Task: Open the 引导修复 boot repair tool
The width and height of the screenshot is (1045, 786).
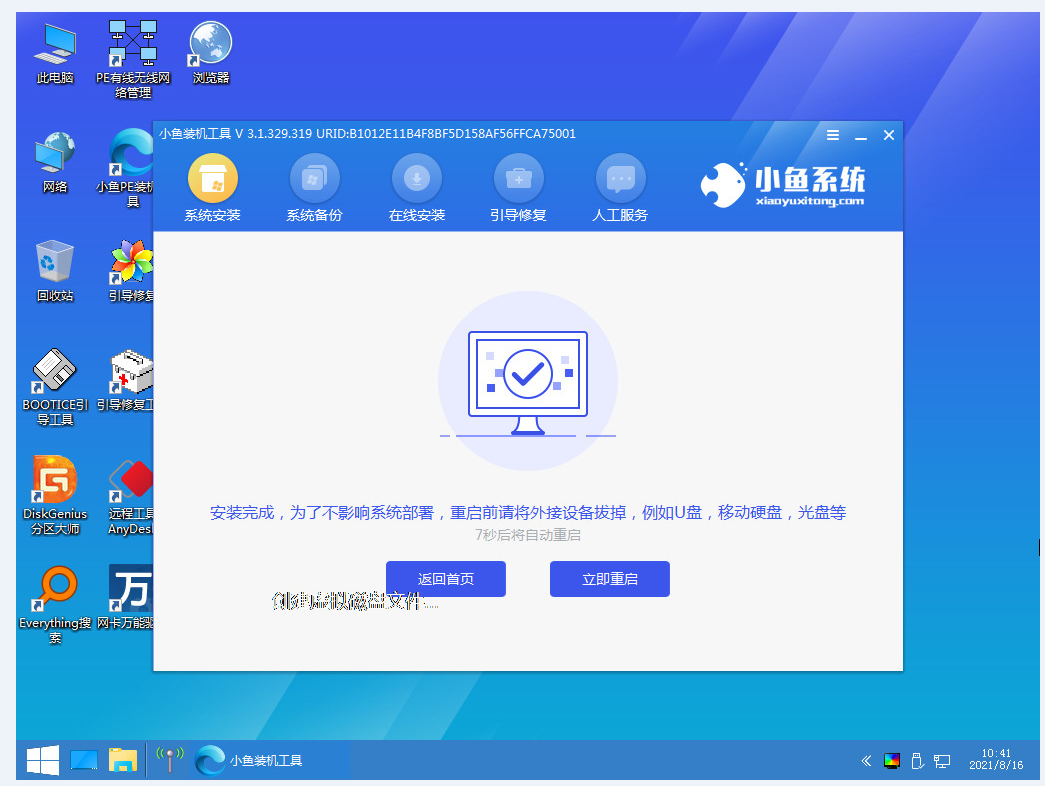Action: click(519, 188)
